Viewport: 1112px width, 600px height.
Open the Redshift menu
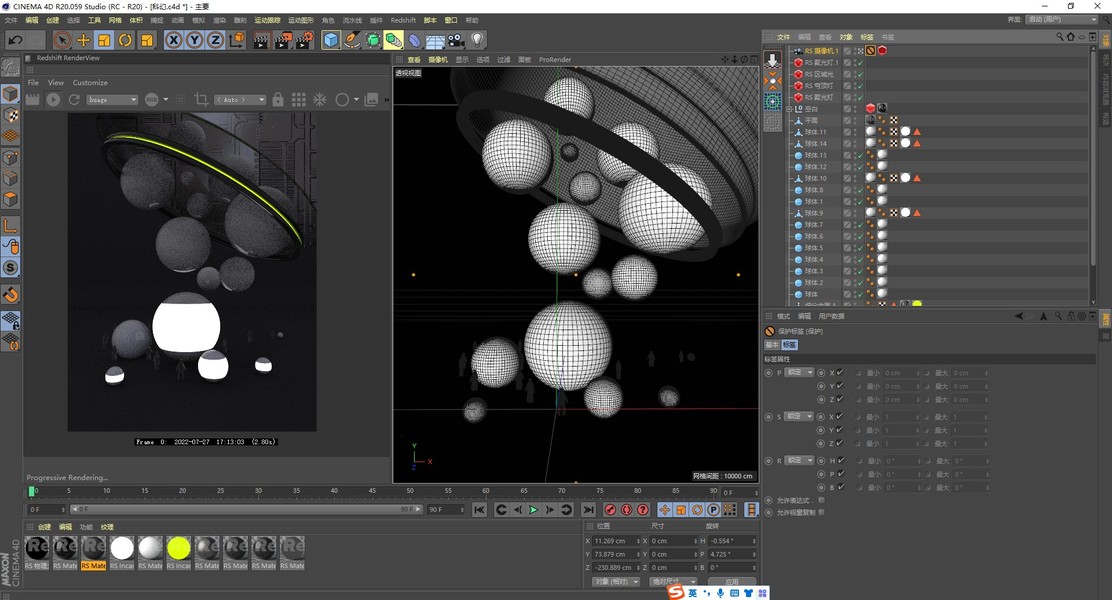click(x=403, y=20)
